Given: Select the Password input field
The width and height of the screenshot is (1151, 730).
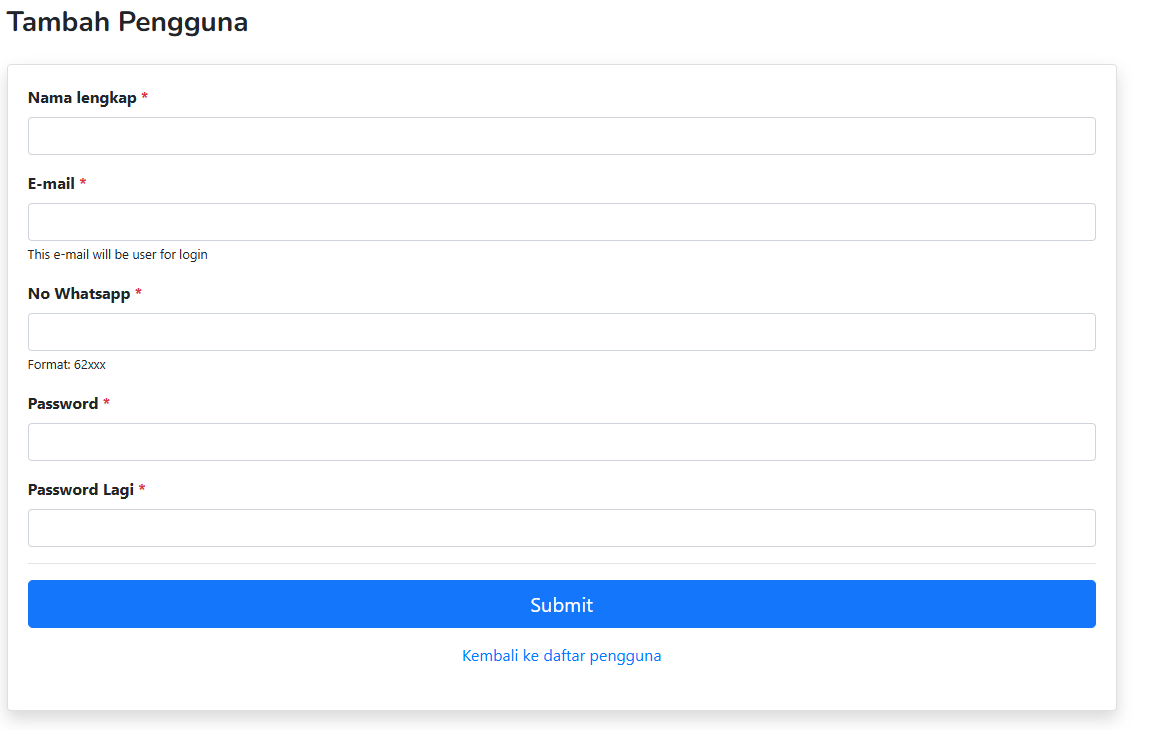Looking at the screenshot, I should click(x=561, y=442).
